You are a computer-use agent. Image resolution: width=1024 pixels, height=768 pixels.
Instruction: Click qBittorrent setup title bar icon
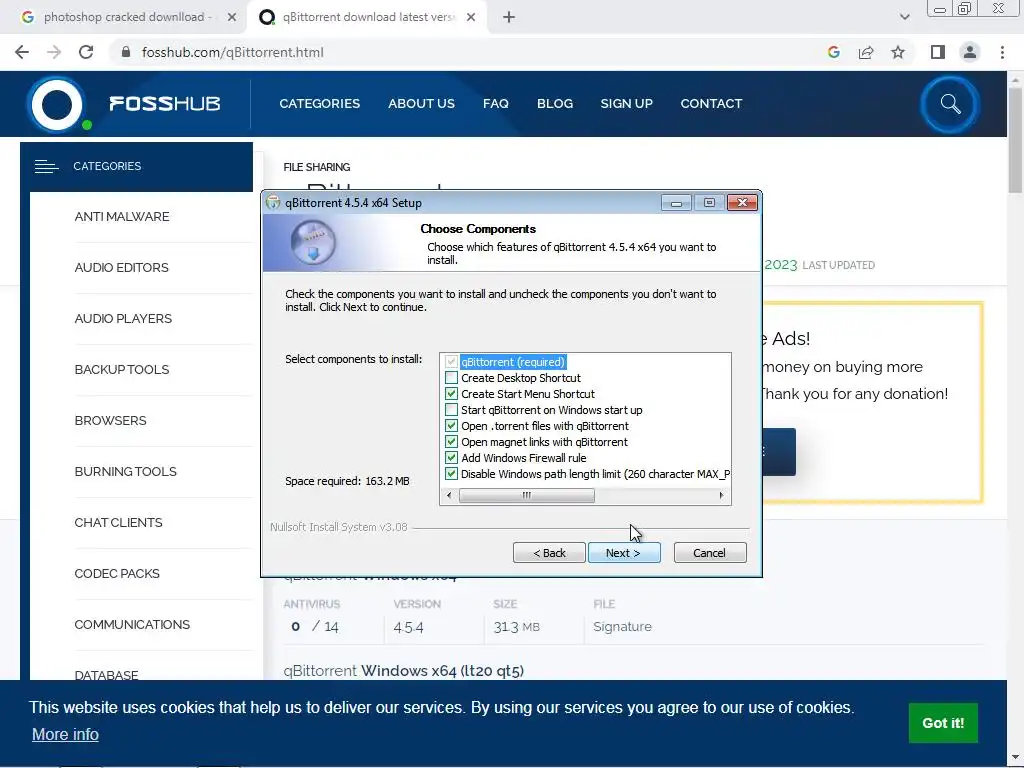(x=274, y=202)
